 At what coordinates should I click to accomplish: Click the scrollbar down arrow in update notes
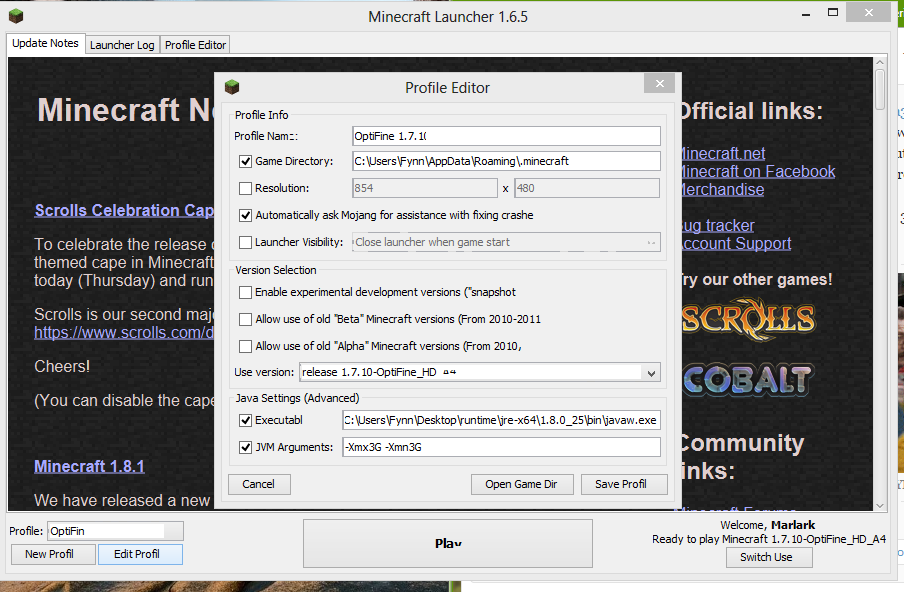880,506
